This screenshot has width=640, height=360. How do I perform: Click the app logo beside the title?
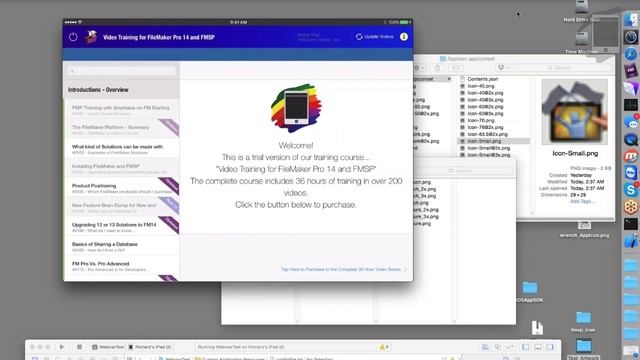tap(91, 37)
